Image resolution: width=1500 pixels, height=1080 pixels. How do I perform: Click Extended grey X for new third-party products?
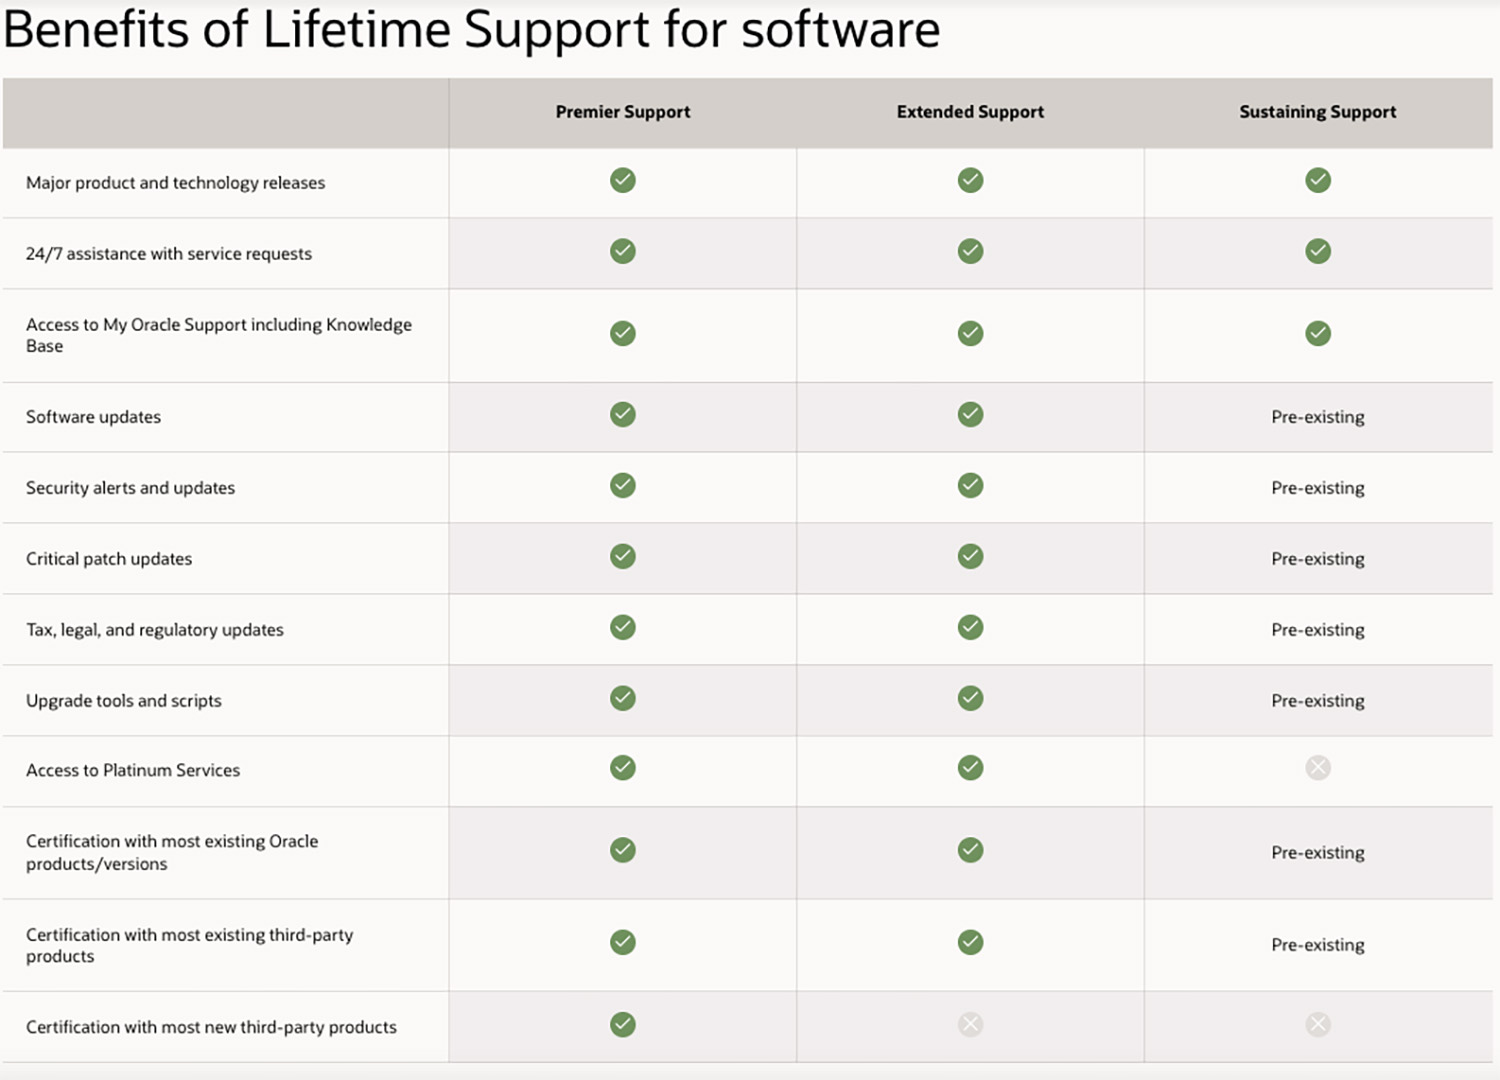point(970,1024)
